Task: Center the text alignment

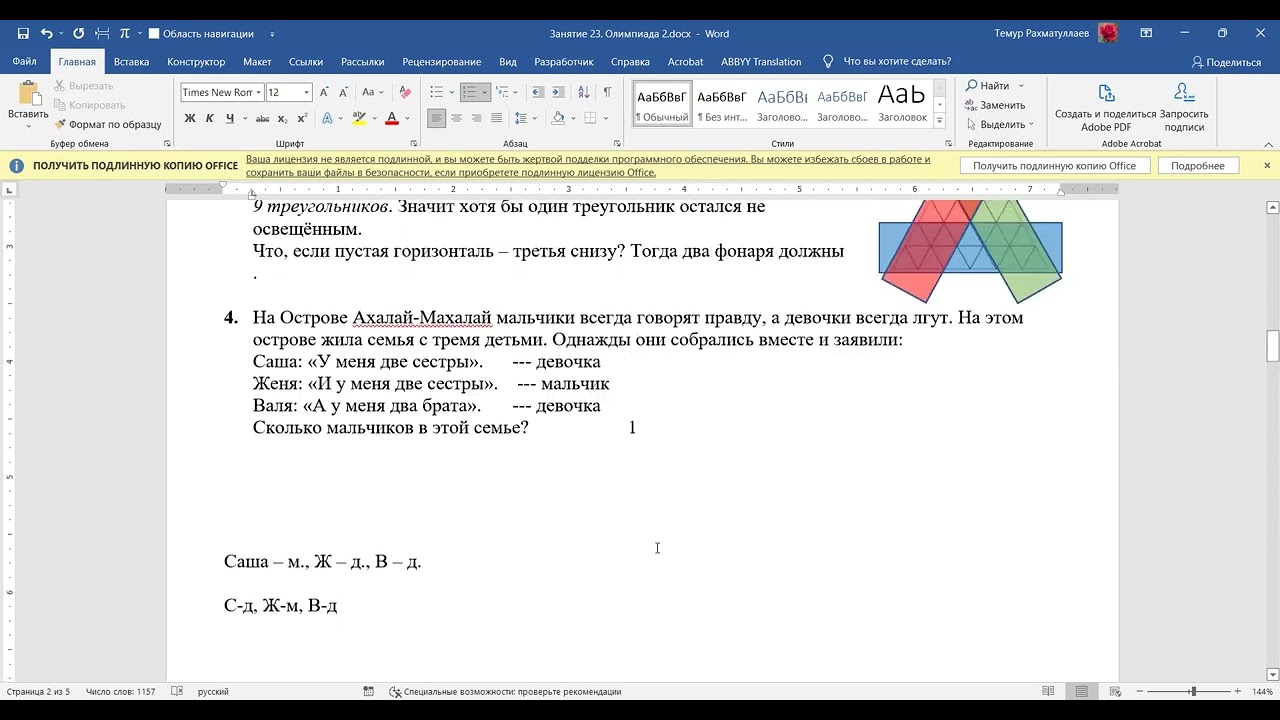Action: tap(457, 118)
